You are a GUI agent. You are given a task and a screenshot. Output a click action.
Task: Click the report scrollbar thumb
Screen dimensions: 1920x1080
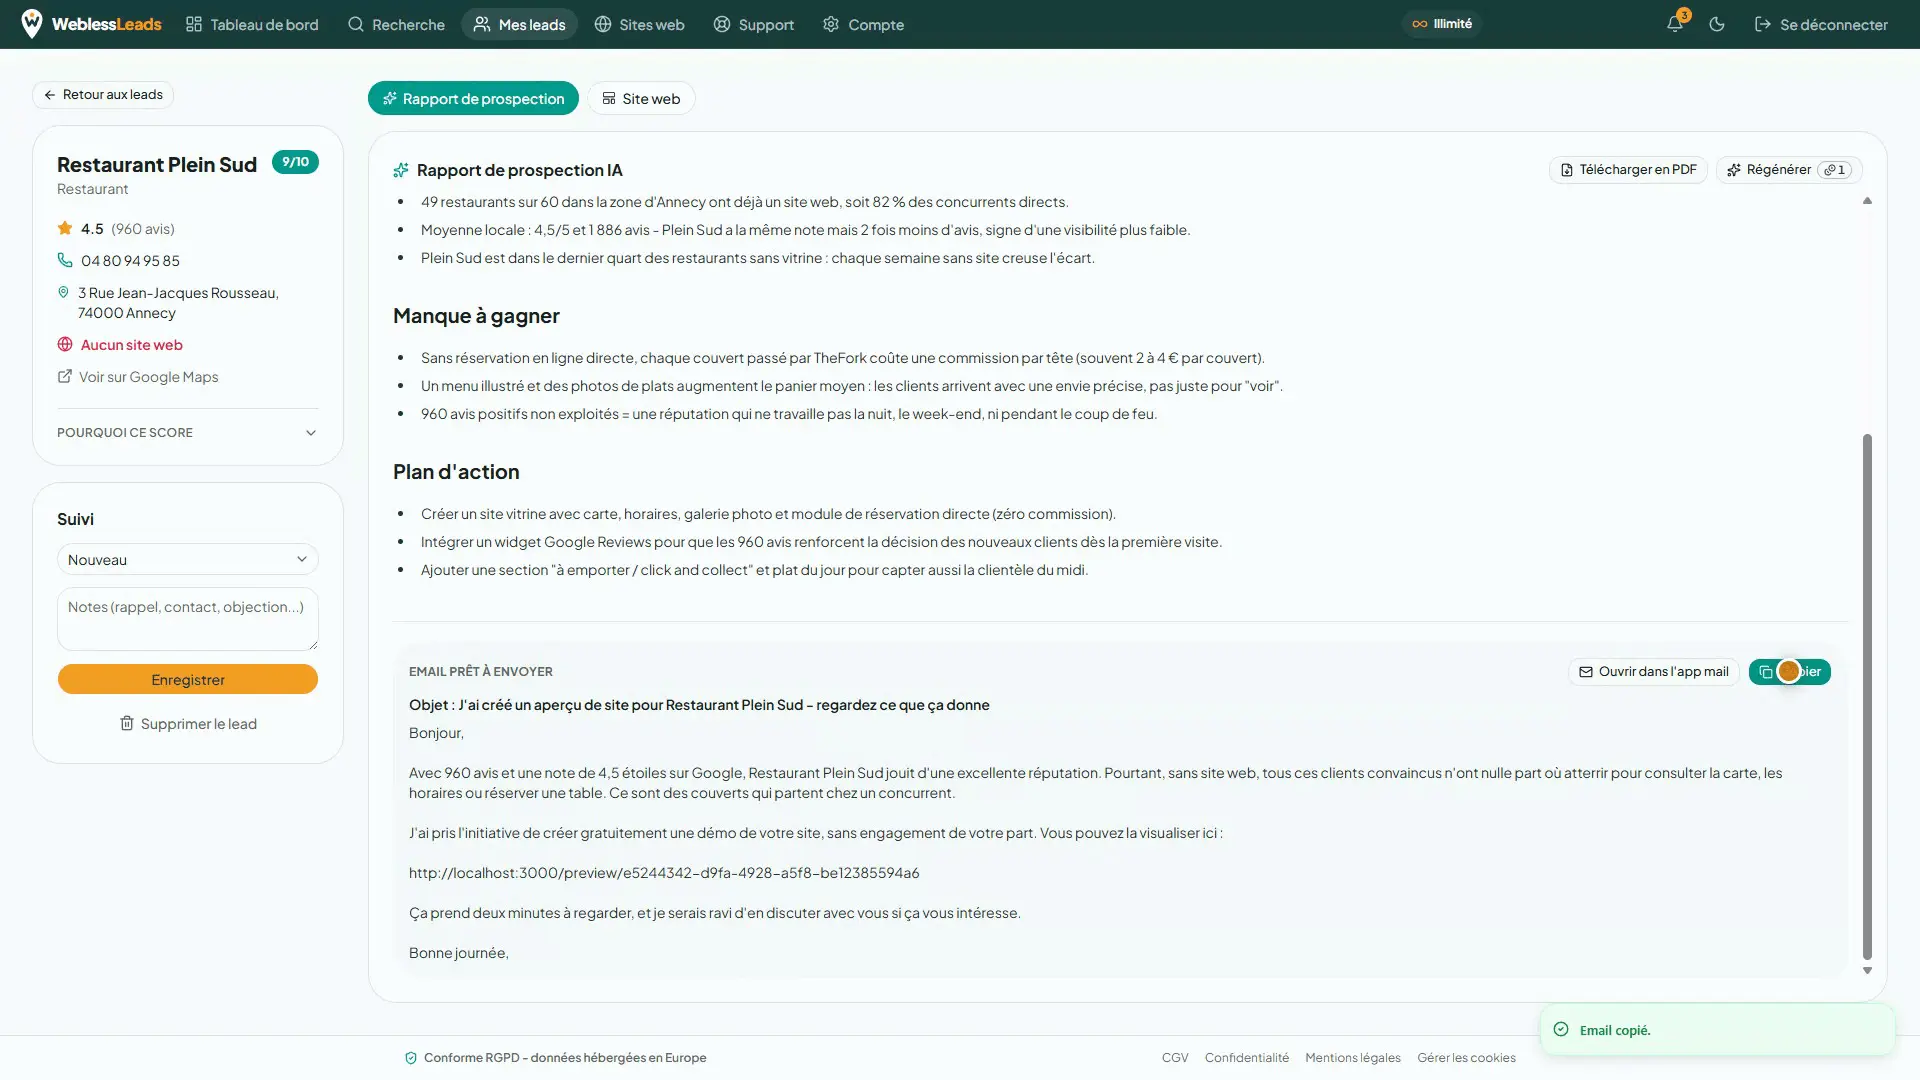1867,697
